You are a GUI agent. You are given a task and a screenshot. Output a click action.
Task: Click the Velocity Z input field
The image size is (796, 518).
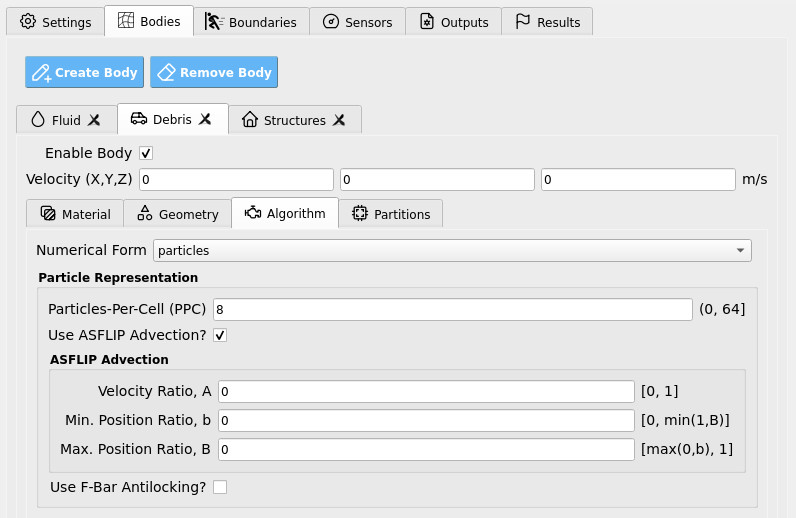pyautogui.click(x=638, y=179)
